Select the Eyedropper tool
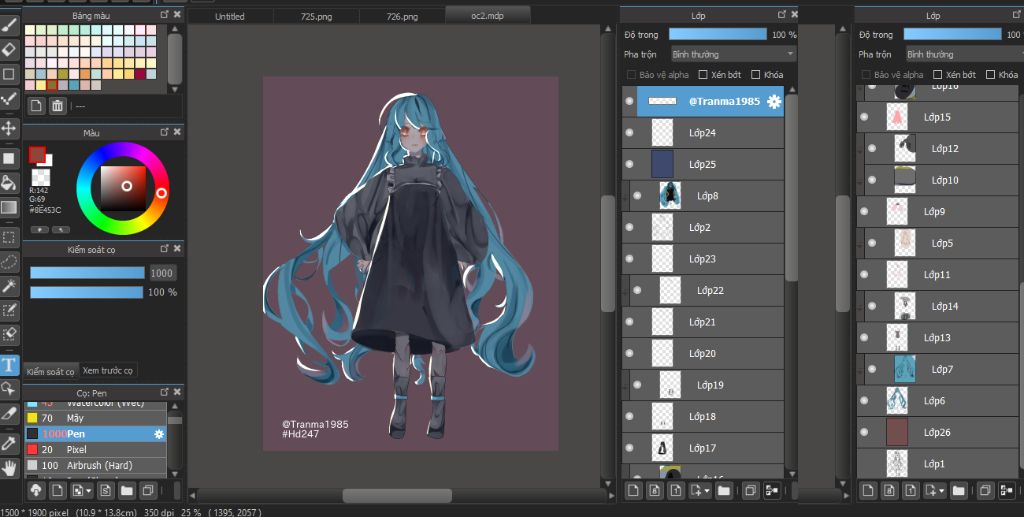1024x517 pixels. (9, 444)
